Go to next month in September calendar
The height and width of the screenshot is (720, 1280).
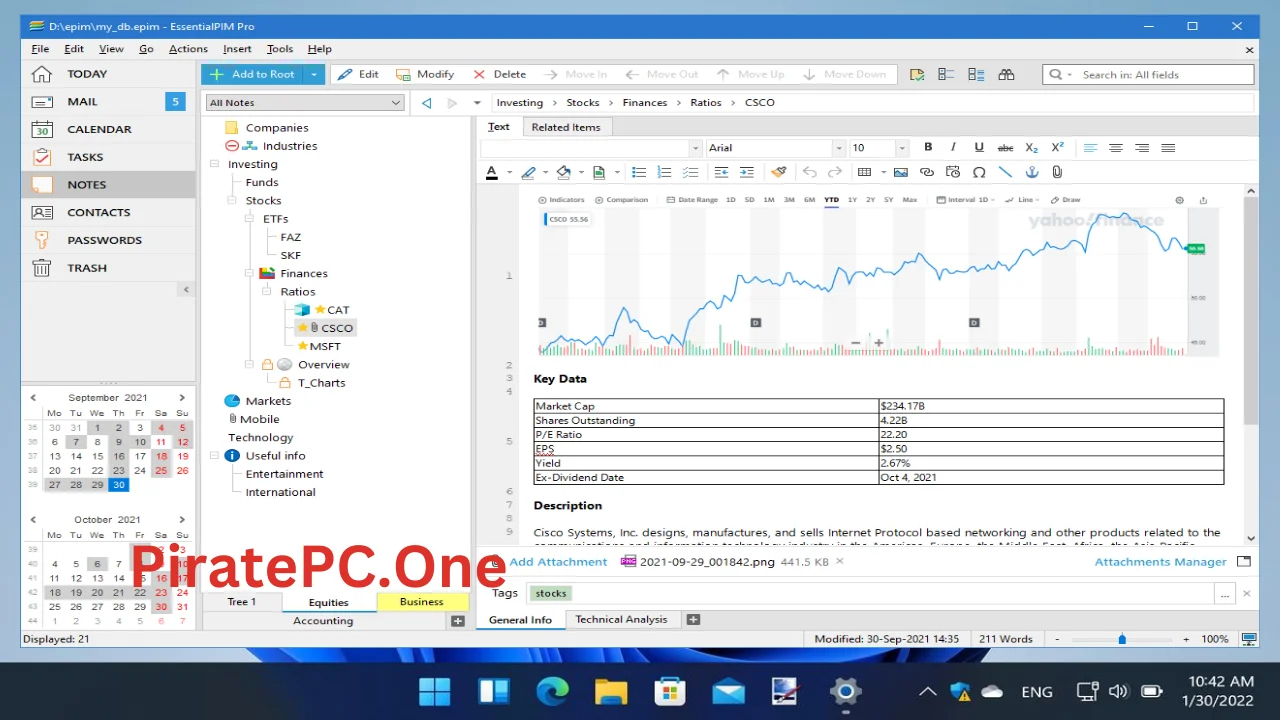(182, 398)
